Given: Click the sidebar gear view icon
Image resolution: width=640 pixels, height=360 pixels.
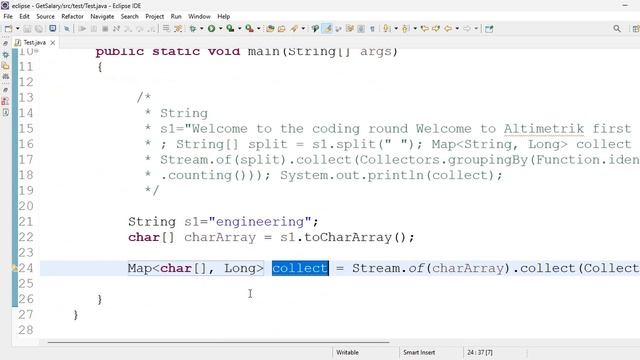Looking at the screenshot, I should pos(6,54).
